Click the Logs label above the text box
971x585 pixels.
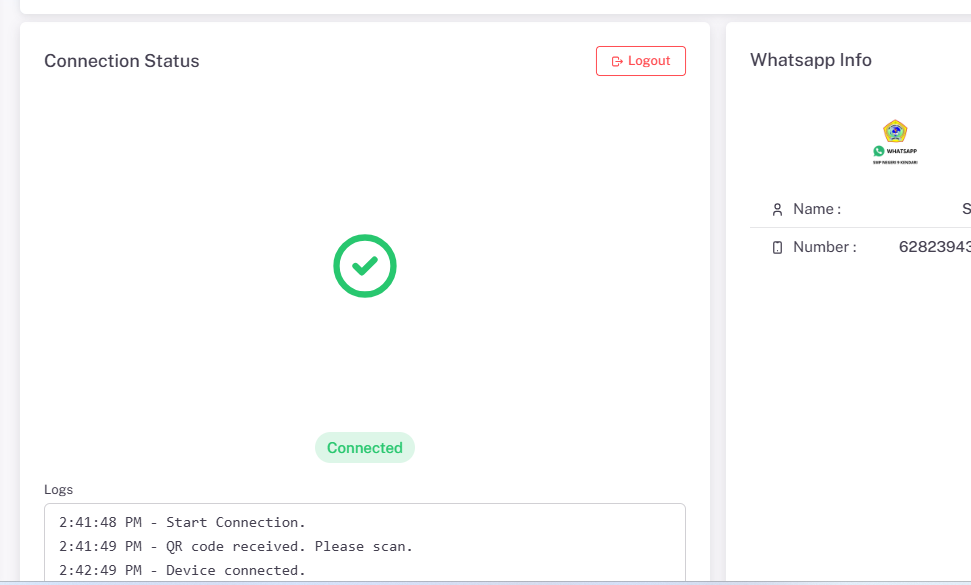pyautogui.click(x=58, y=490)
